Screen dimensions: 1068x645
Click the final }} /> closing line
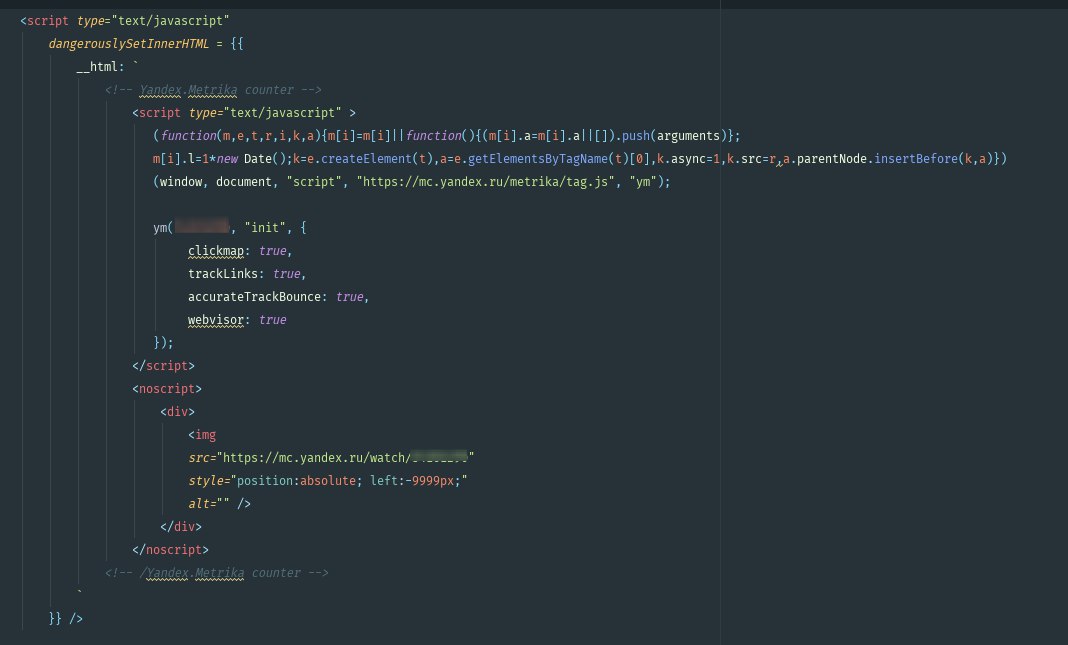point(65,618)
